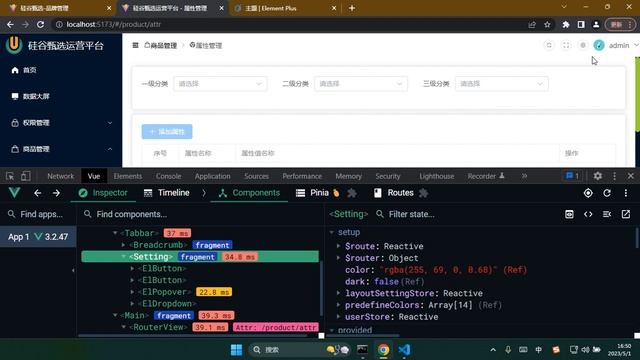Click Vue DevTools back arrow
640x360 pixels.
pyautogui.click(x=38, y=193)
